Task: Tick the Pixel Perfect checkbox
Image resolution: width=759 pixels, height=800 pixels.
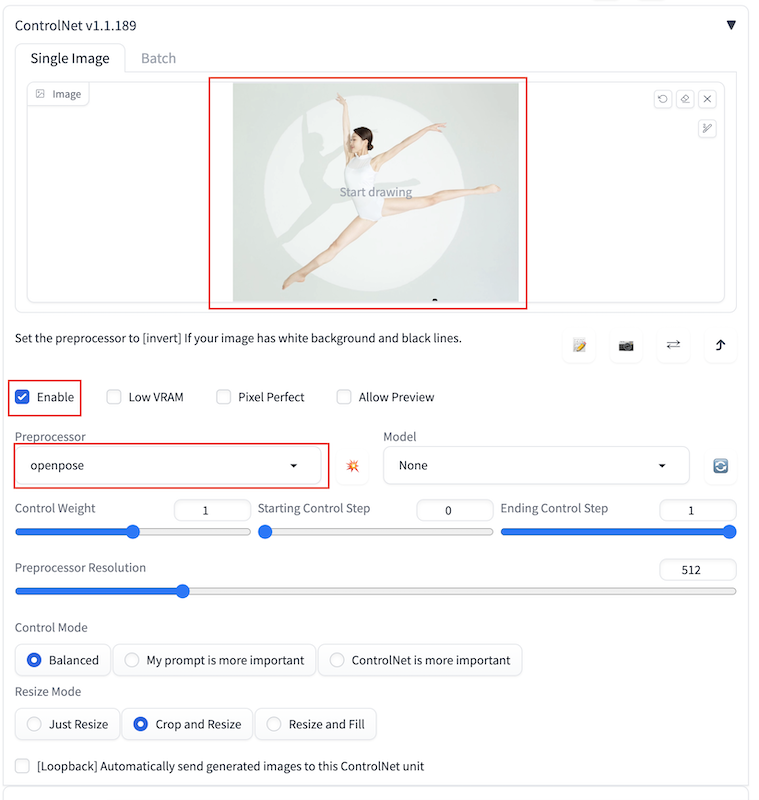Action: [224, 397]
